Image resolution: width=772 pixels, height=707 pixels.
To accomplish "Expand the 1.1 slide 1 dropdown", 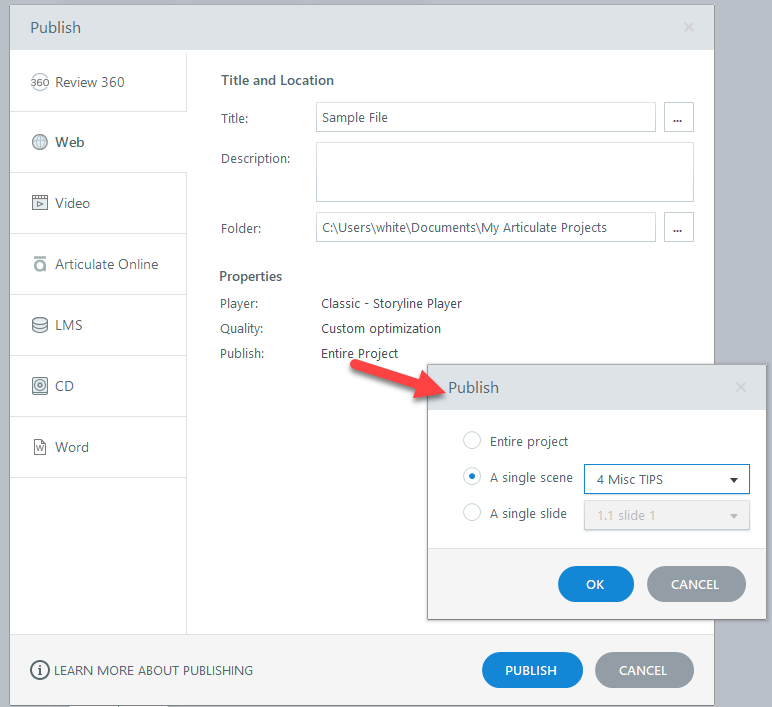I will tap(666, 516).
